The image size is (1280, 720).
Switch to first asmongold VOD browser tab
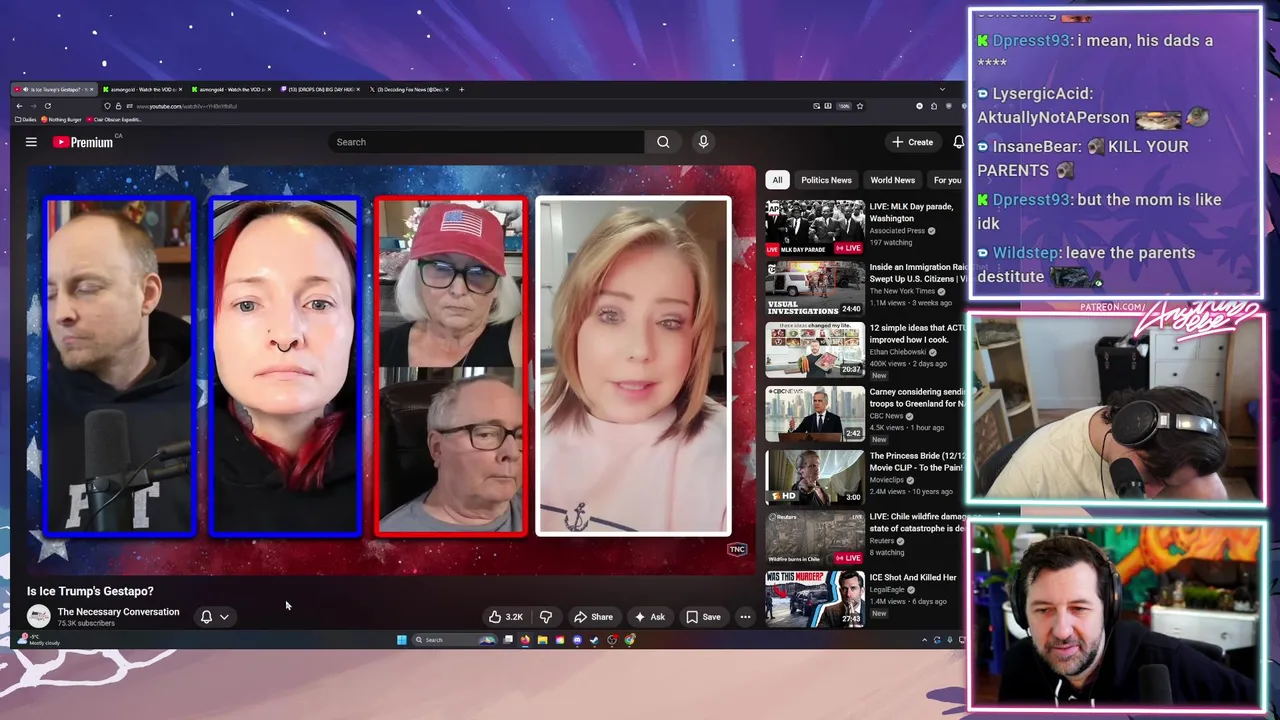pyautogui.click(x=142, y=89)
